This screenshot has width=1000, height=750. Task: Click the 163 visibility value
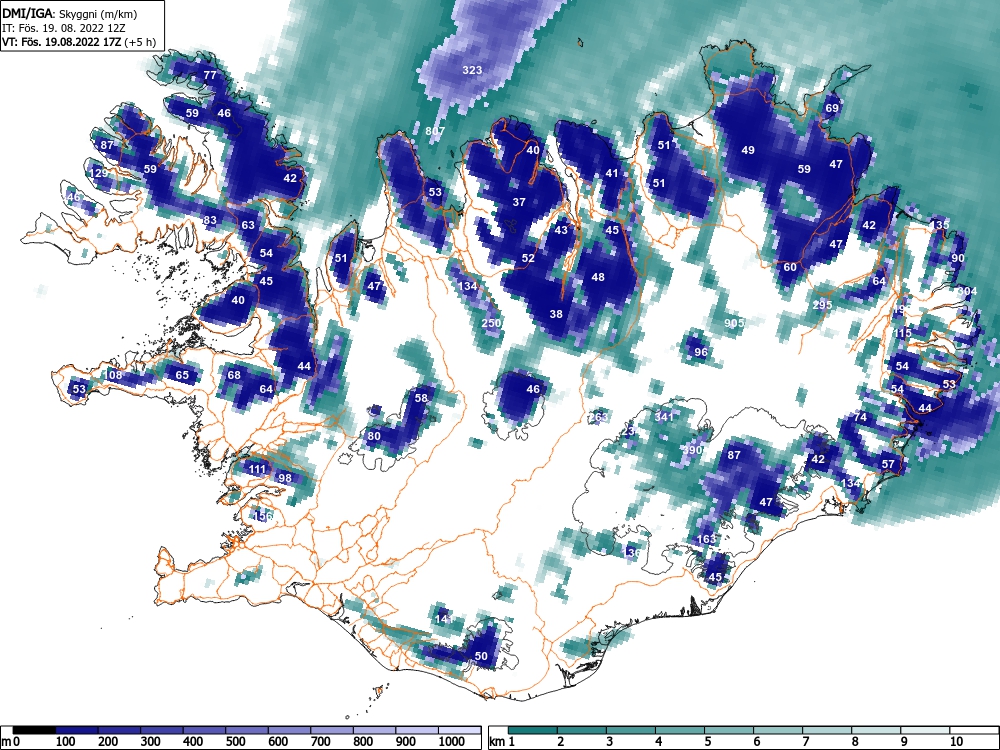pos(706,540)
